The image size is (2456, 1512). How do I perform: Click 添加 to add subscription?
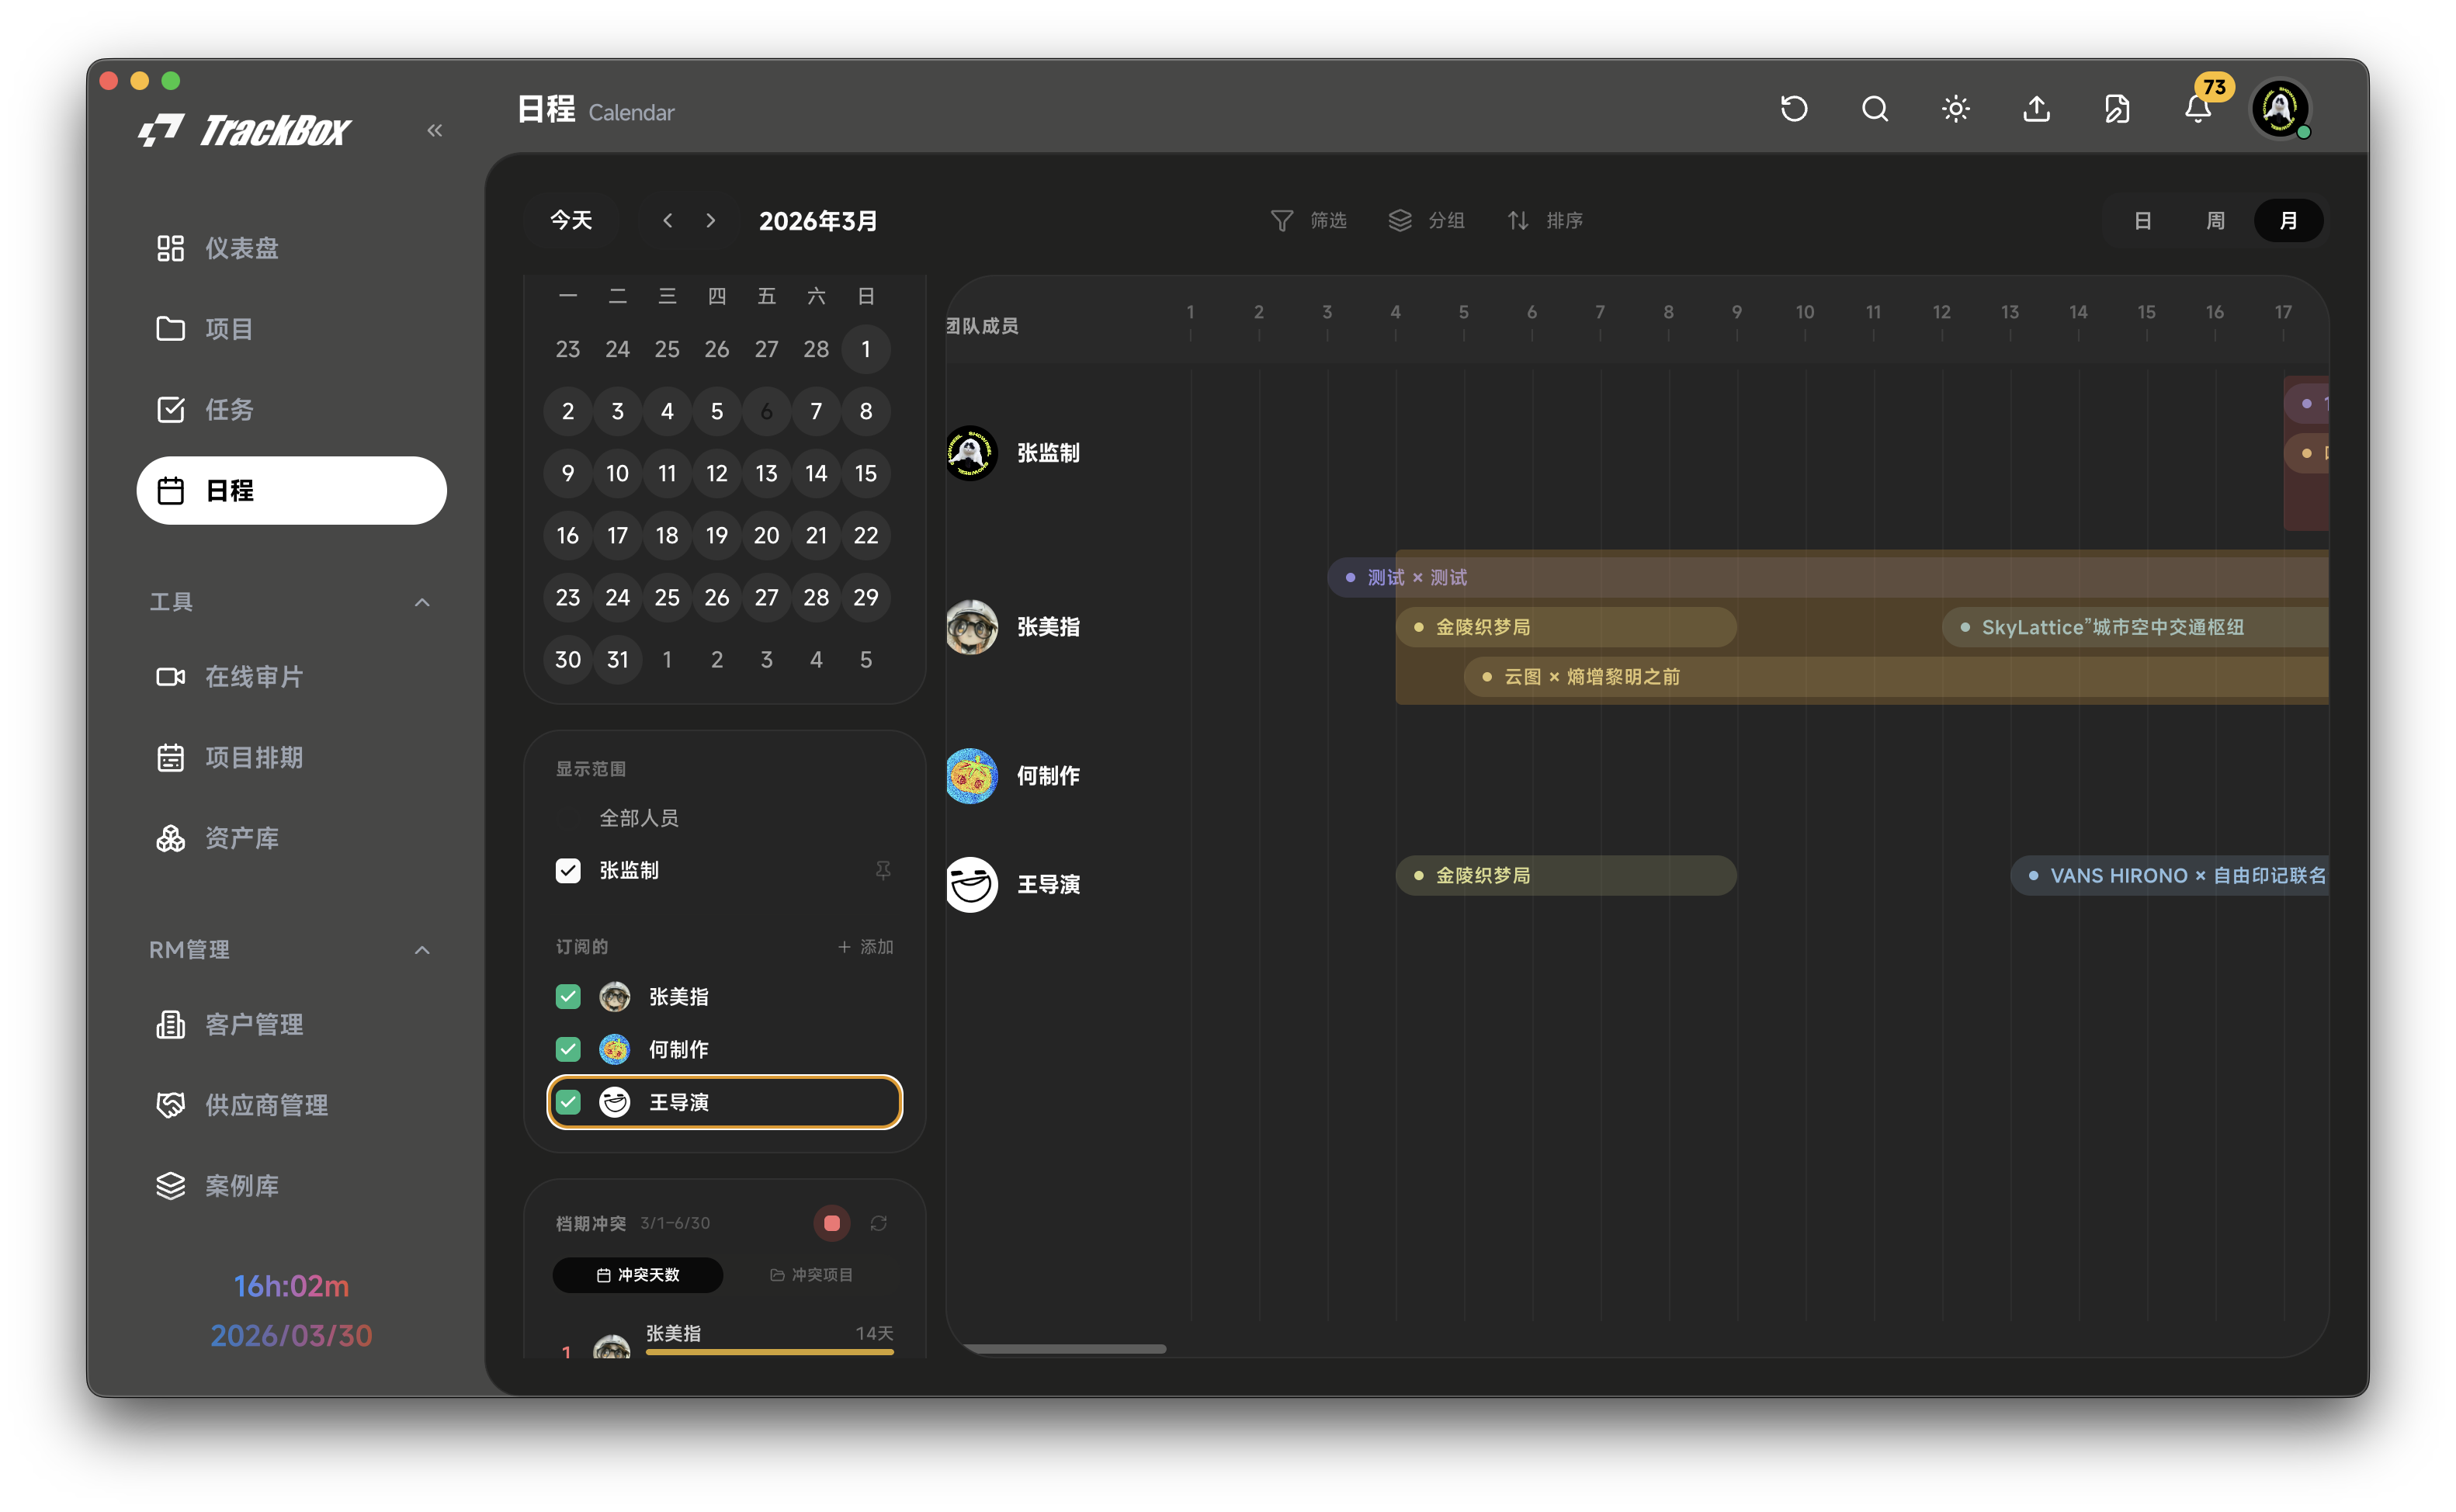point(865,947)
